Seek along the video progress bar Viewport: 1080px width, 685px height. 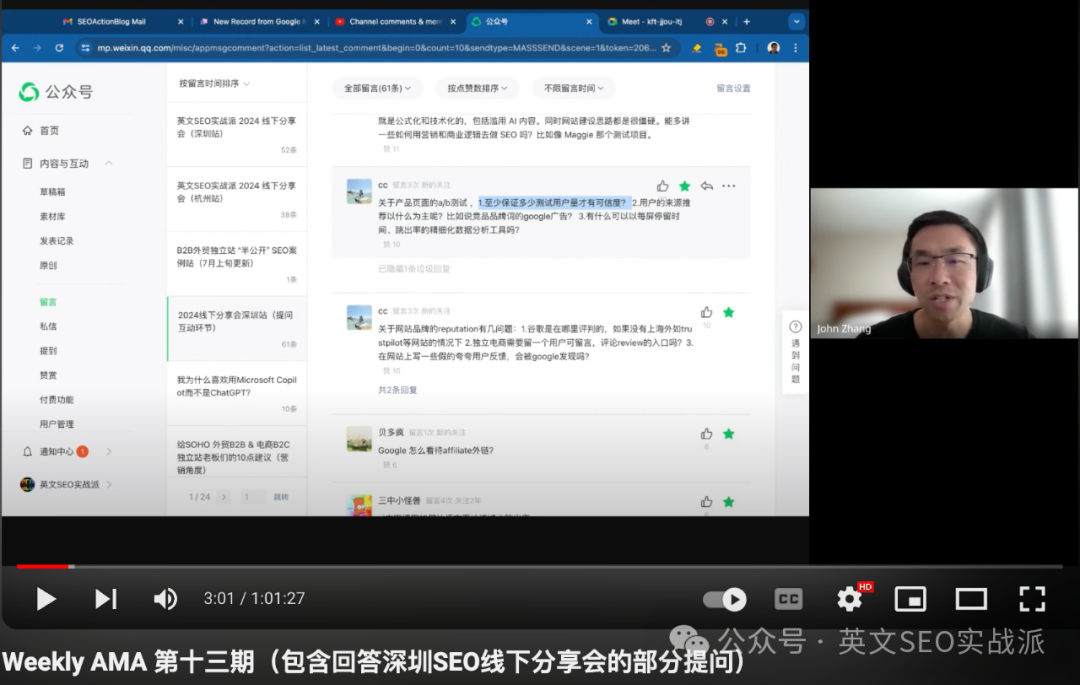[540, 567]
